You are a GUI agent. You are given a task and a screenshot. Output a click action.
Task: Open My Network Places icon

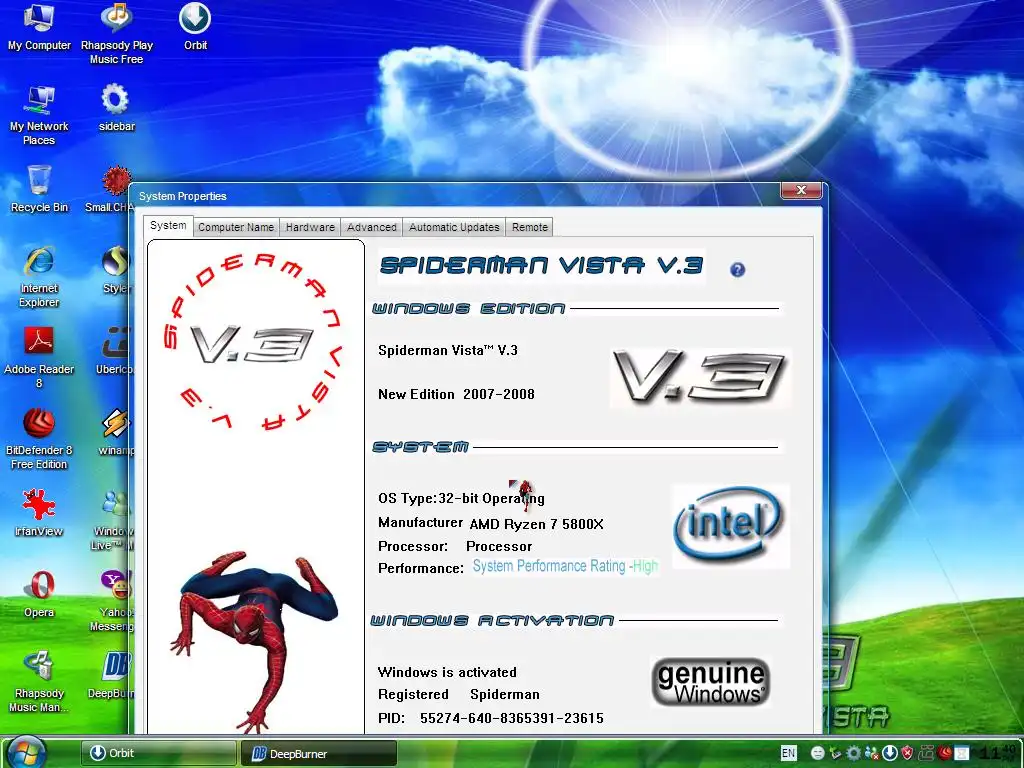click(x=39, y=115)
